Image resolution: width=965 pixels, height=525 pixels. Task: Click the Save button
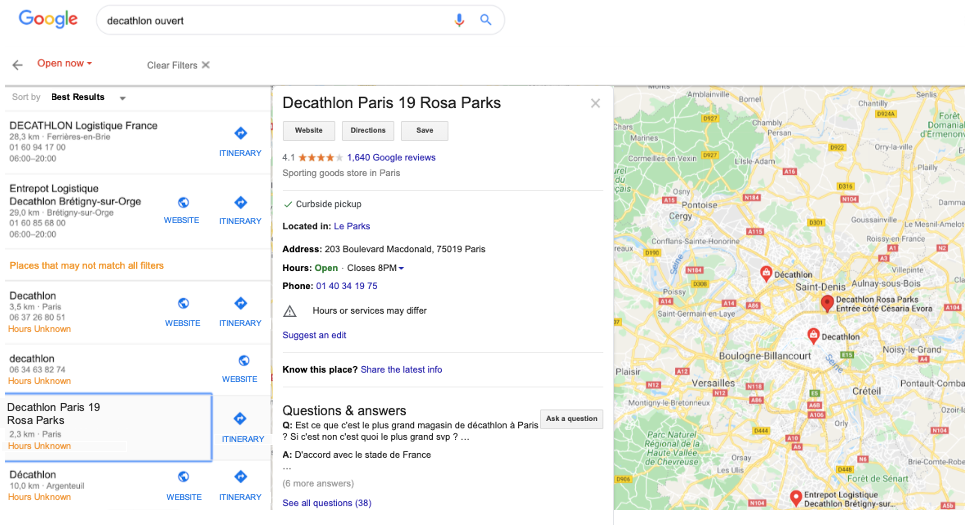pyautogui.click(x=425, y=130)
